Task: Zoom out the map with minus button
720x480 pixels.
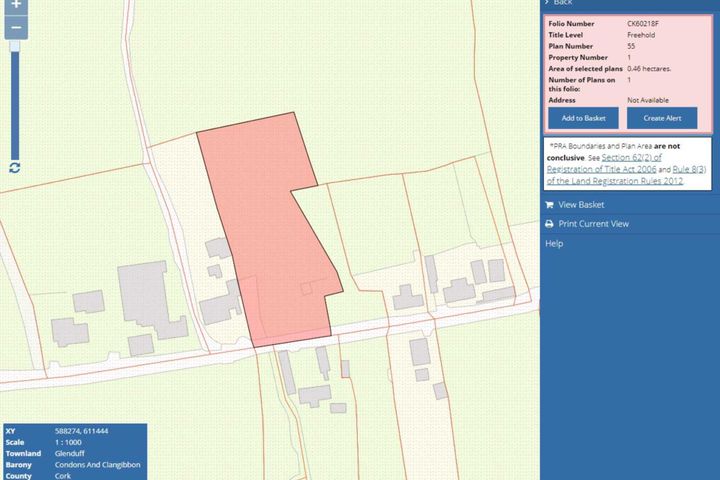Action: point(16,28)
